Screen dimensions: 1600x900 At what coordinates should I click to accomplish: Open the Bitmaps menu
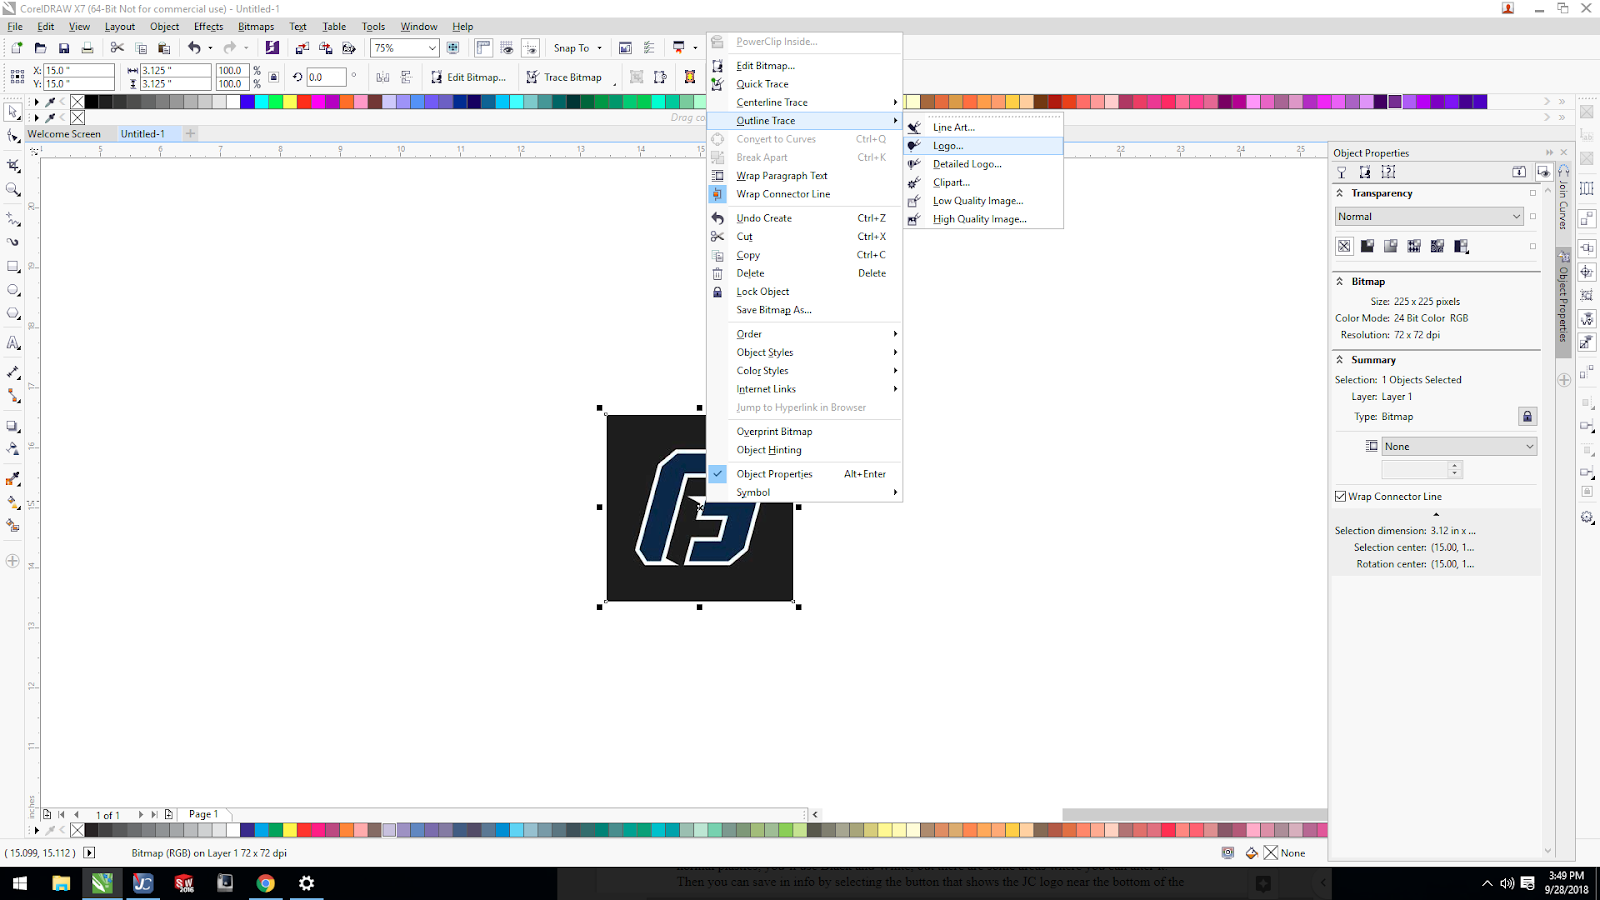[x=256, y=27]
